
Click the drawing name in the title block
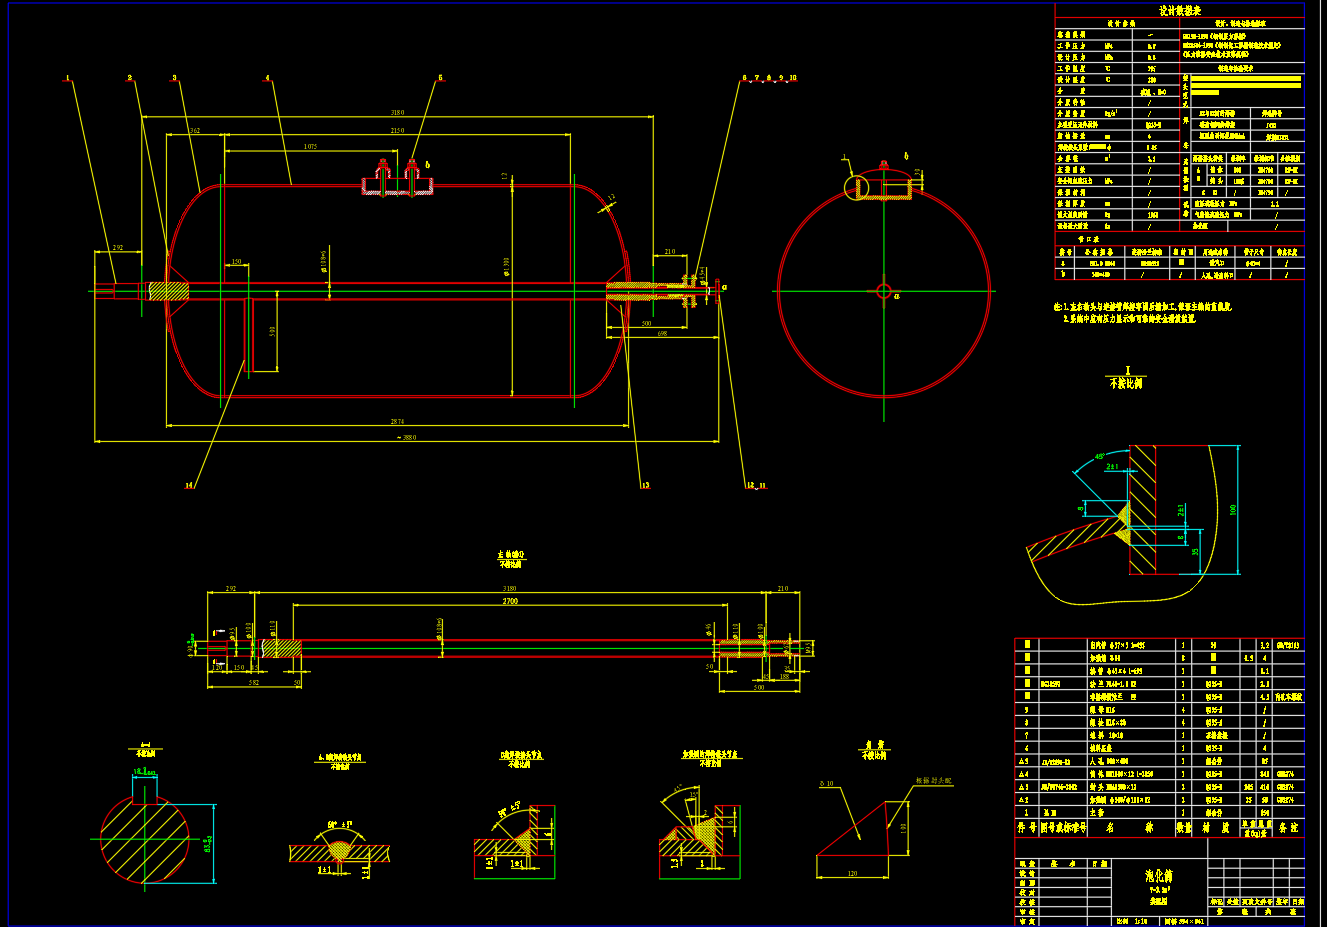(1158, 875)
